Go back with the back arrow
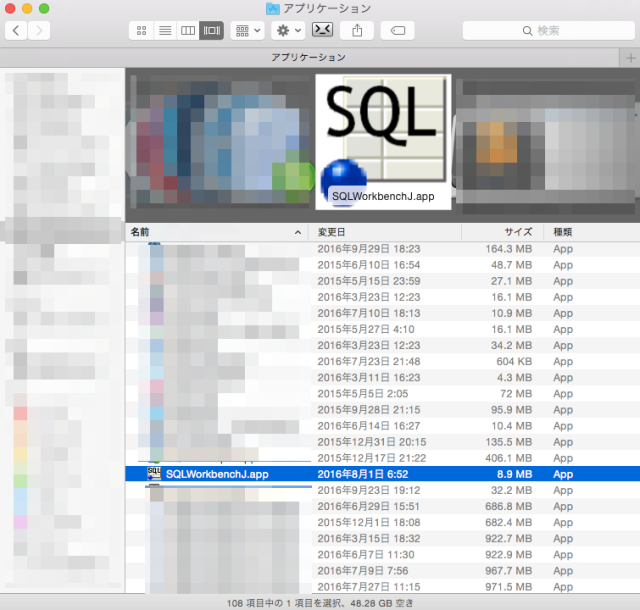The width and height of the screenshot is (640, 610). click(16, 31)
